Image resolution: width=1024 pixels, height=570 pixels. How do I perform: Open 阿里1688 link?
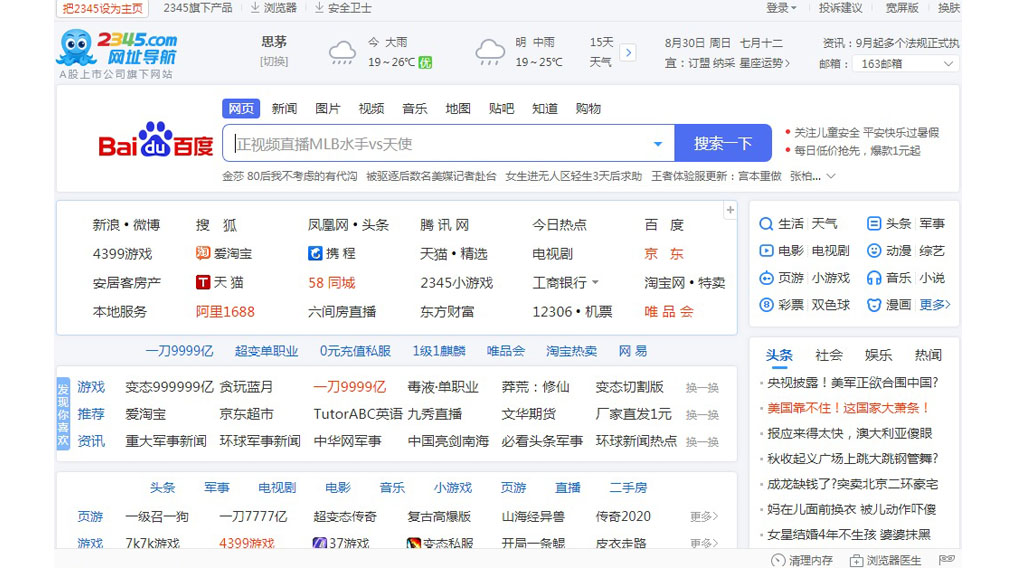pyautogui.click(x=225, y=311)
